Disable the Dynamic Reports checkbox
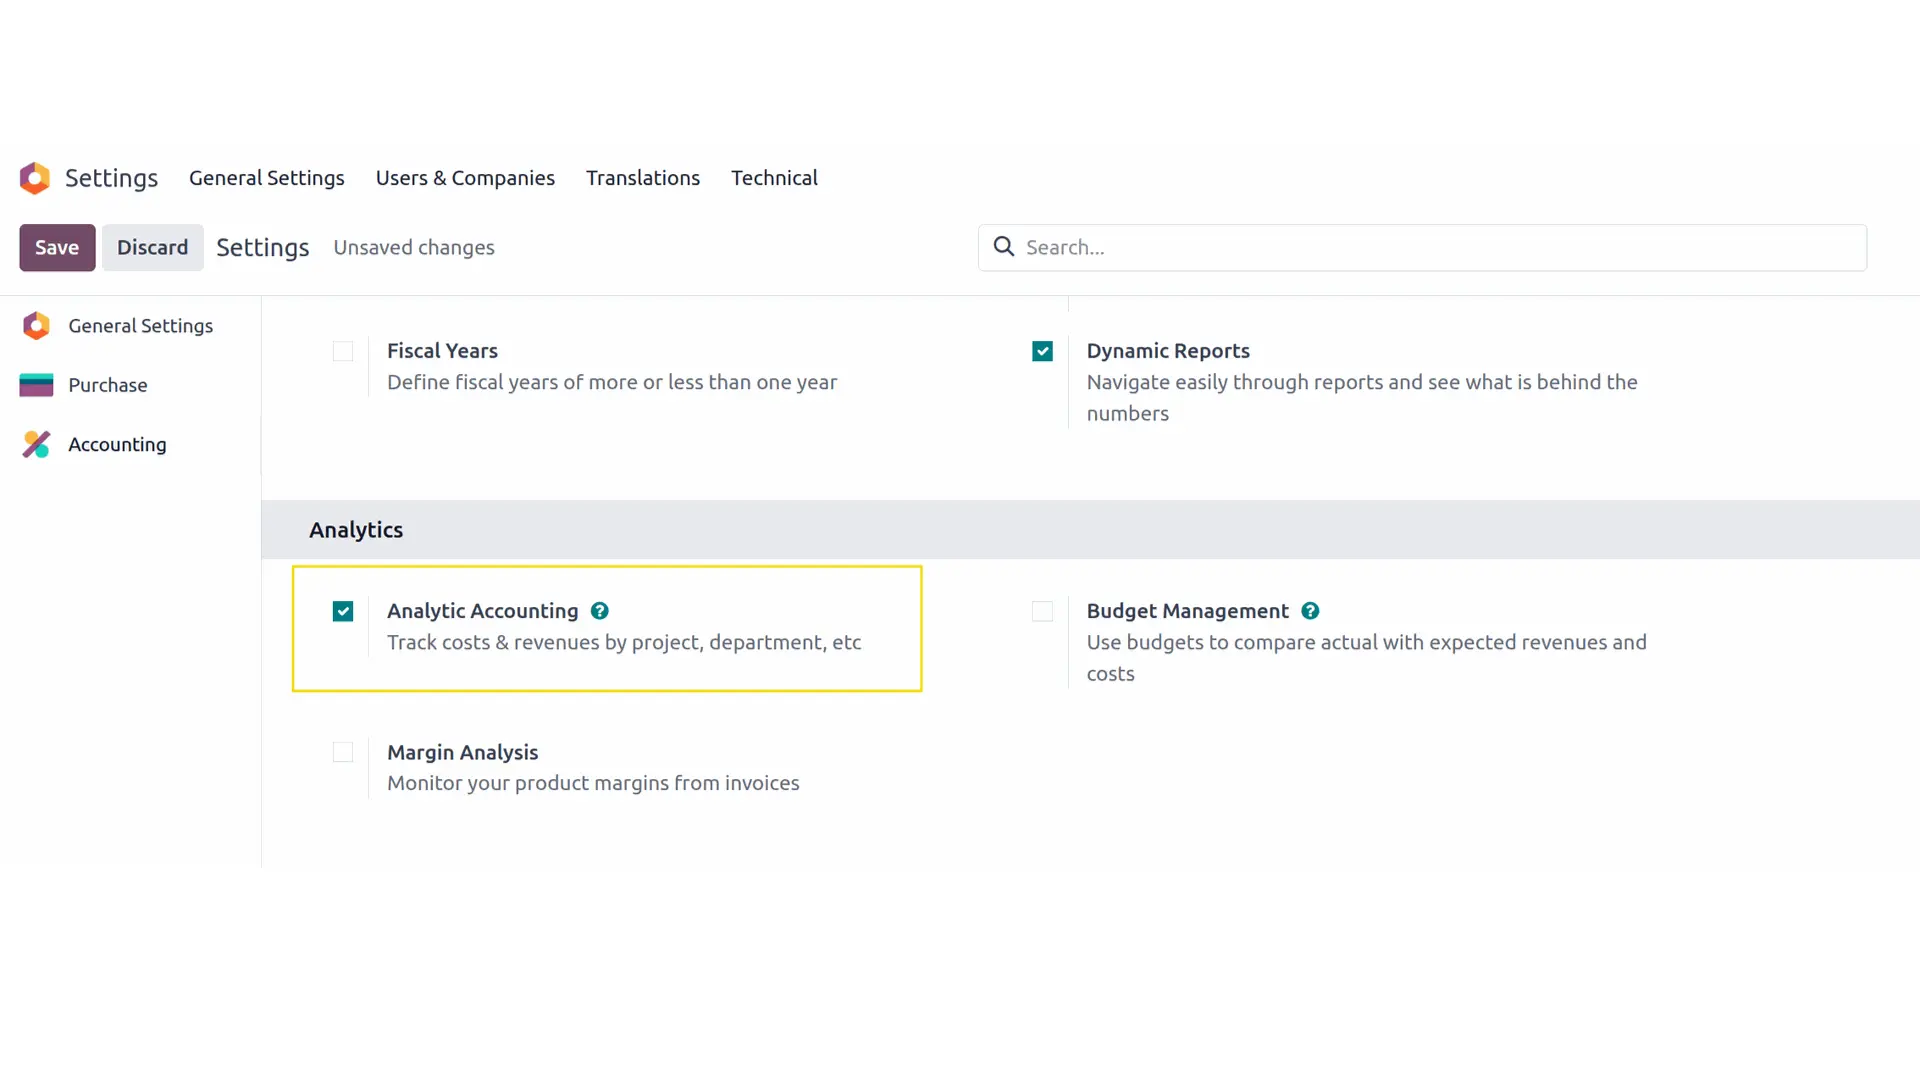The image size is (1920, 1080). pos(1043,351)
